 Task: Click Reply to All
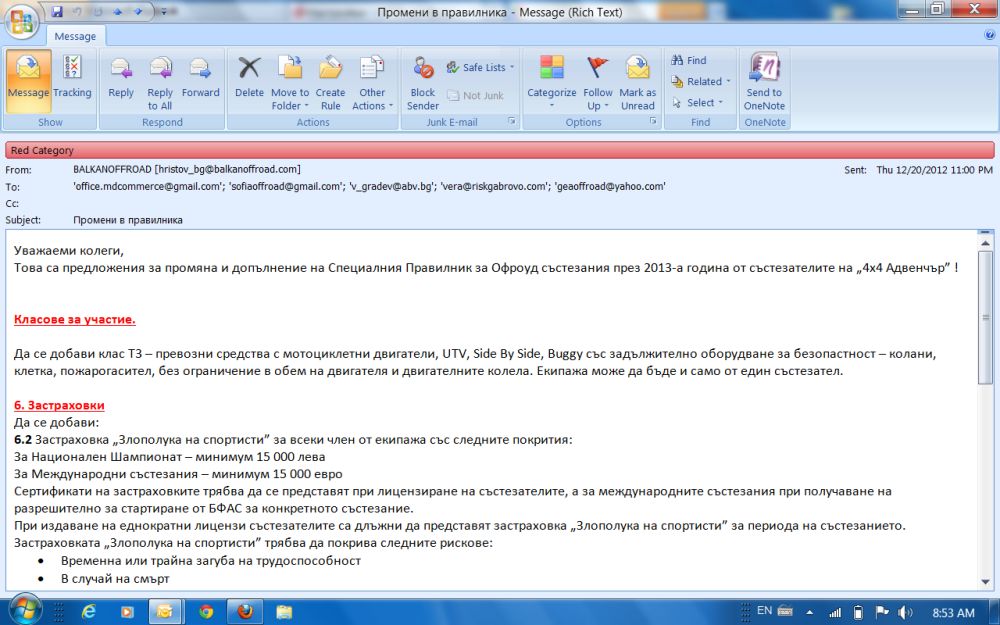click(x=160, y=82)
